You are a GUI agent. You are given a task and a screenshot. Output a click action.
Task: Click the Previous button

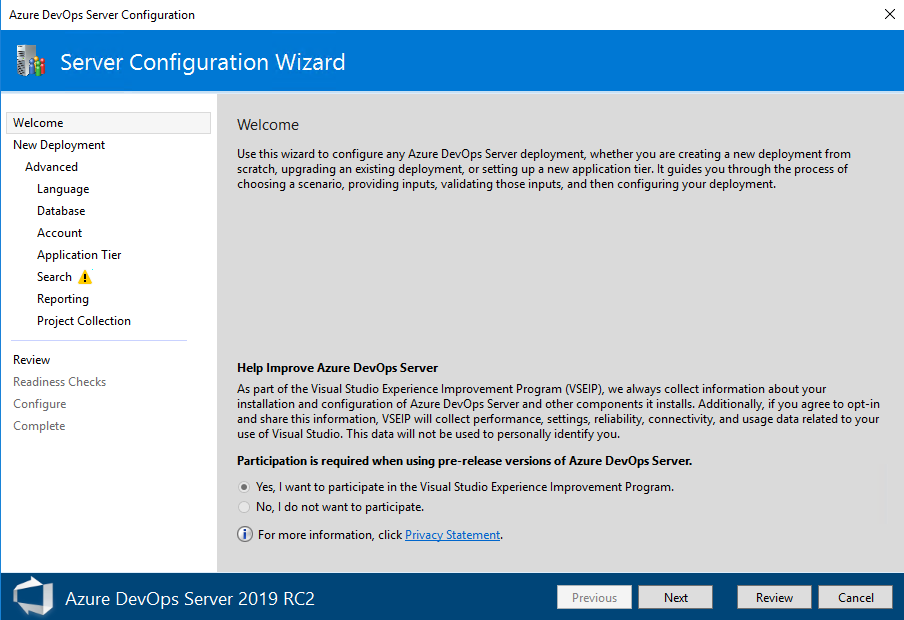[594, 597]
